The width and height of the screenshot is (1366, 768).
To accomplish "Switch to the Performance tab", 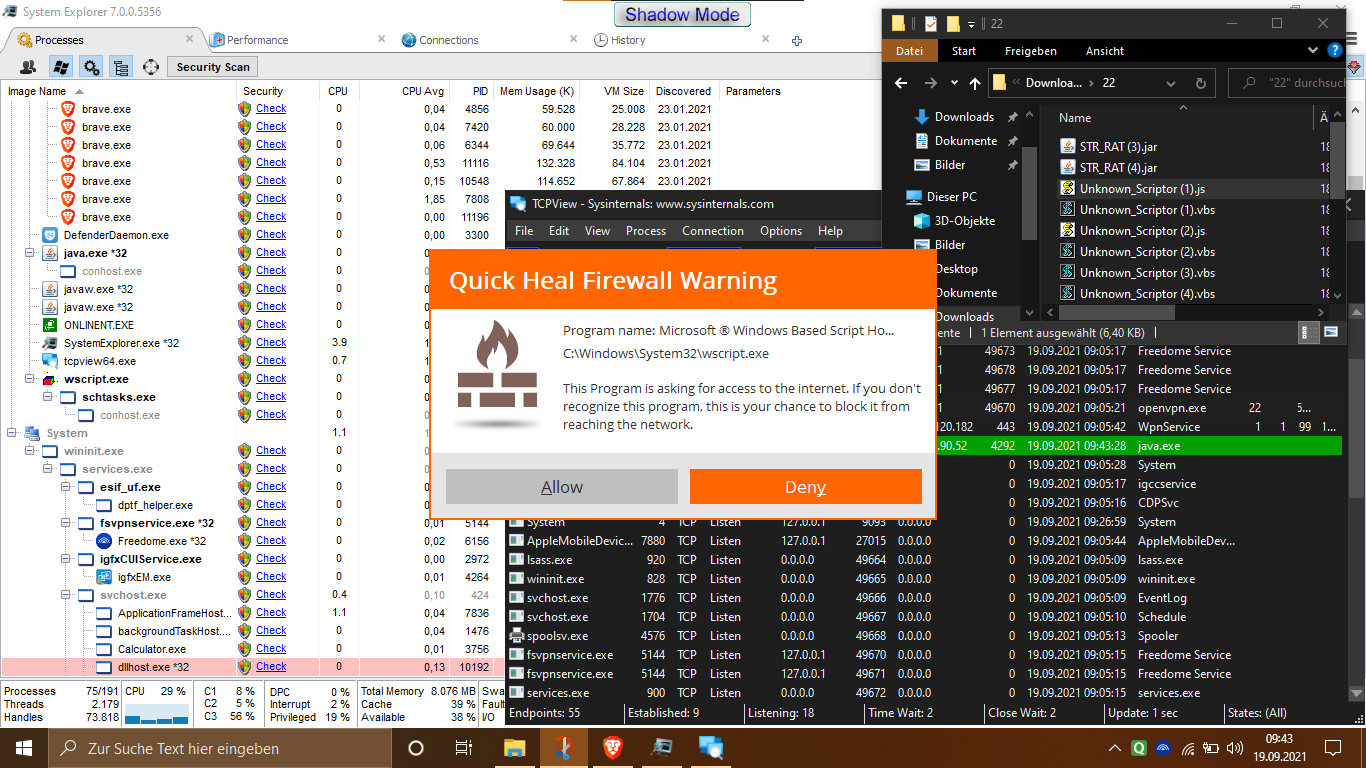I will coord(257,40).
